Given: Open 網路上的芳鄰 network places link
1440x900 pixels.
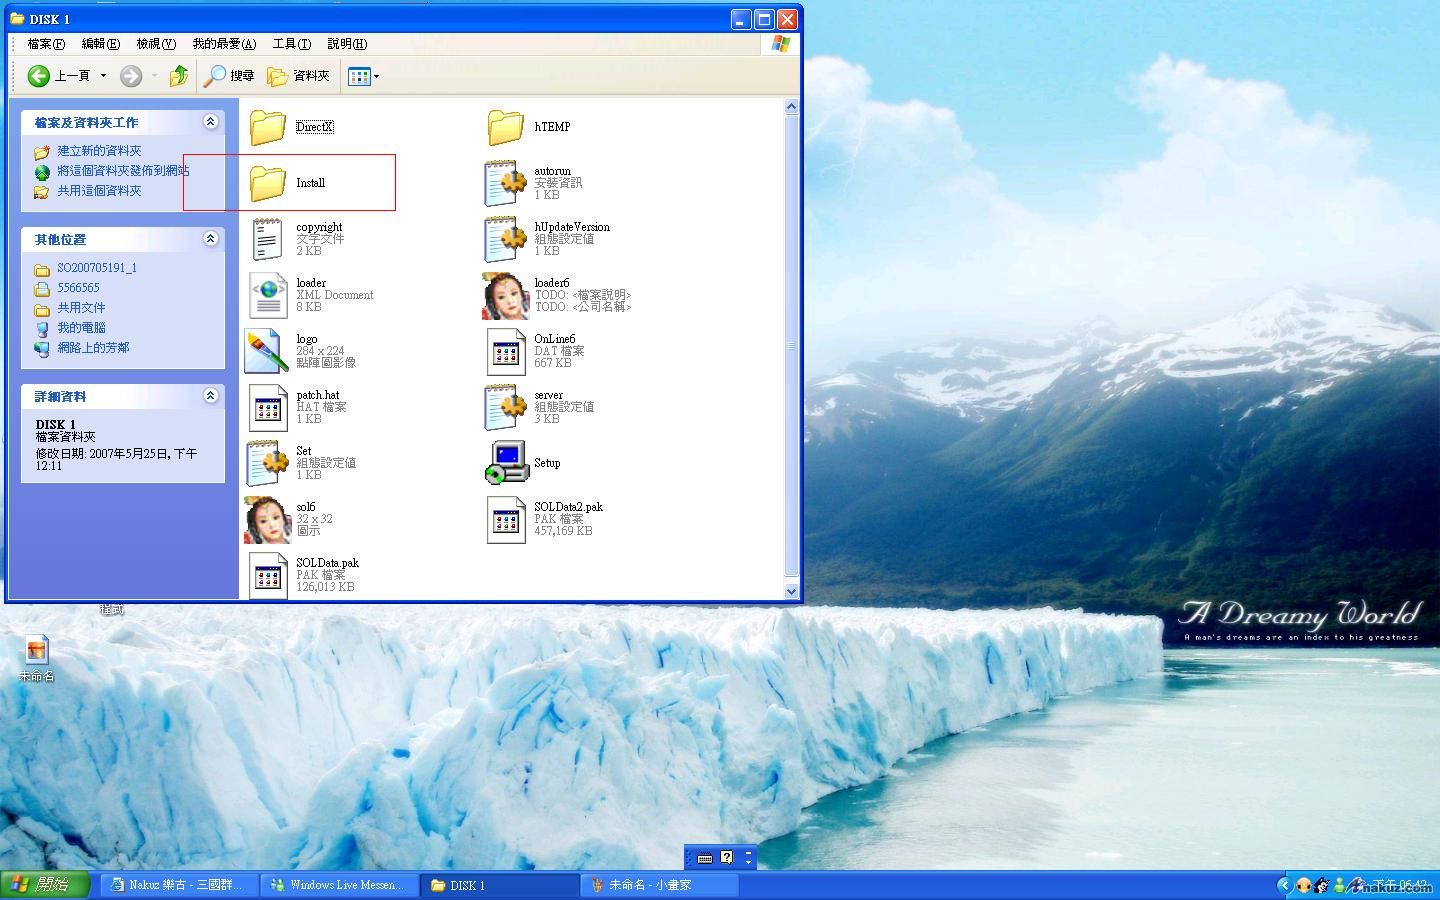Looking at the screenshot, I should [93, 348].
